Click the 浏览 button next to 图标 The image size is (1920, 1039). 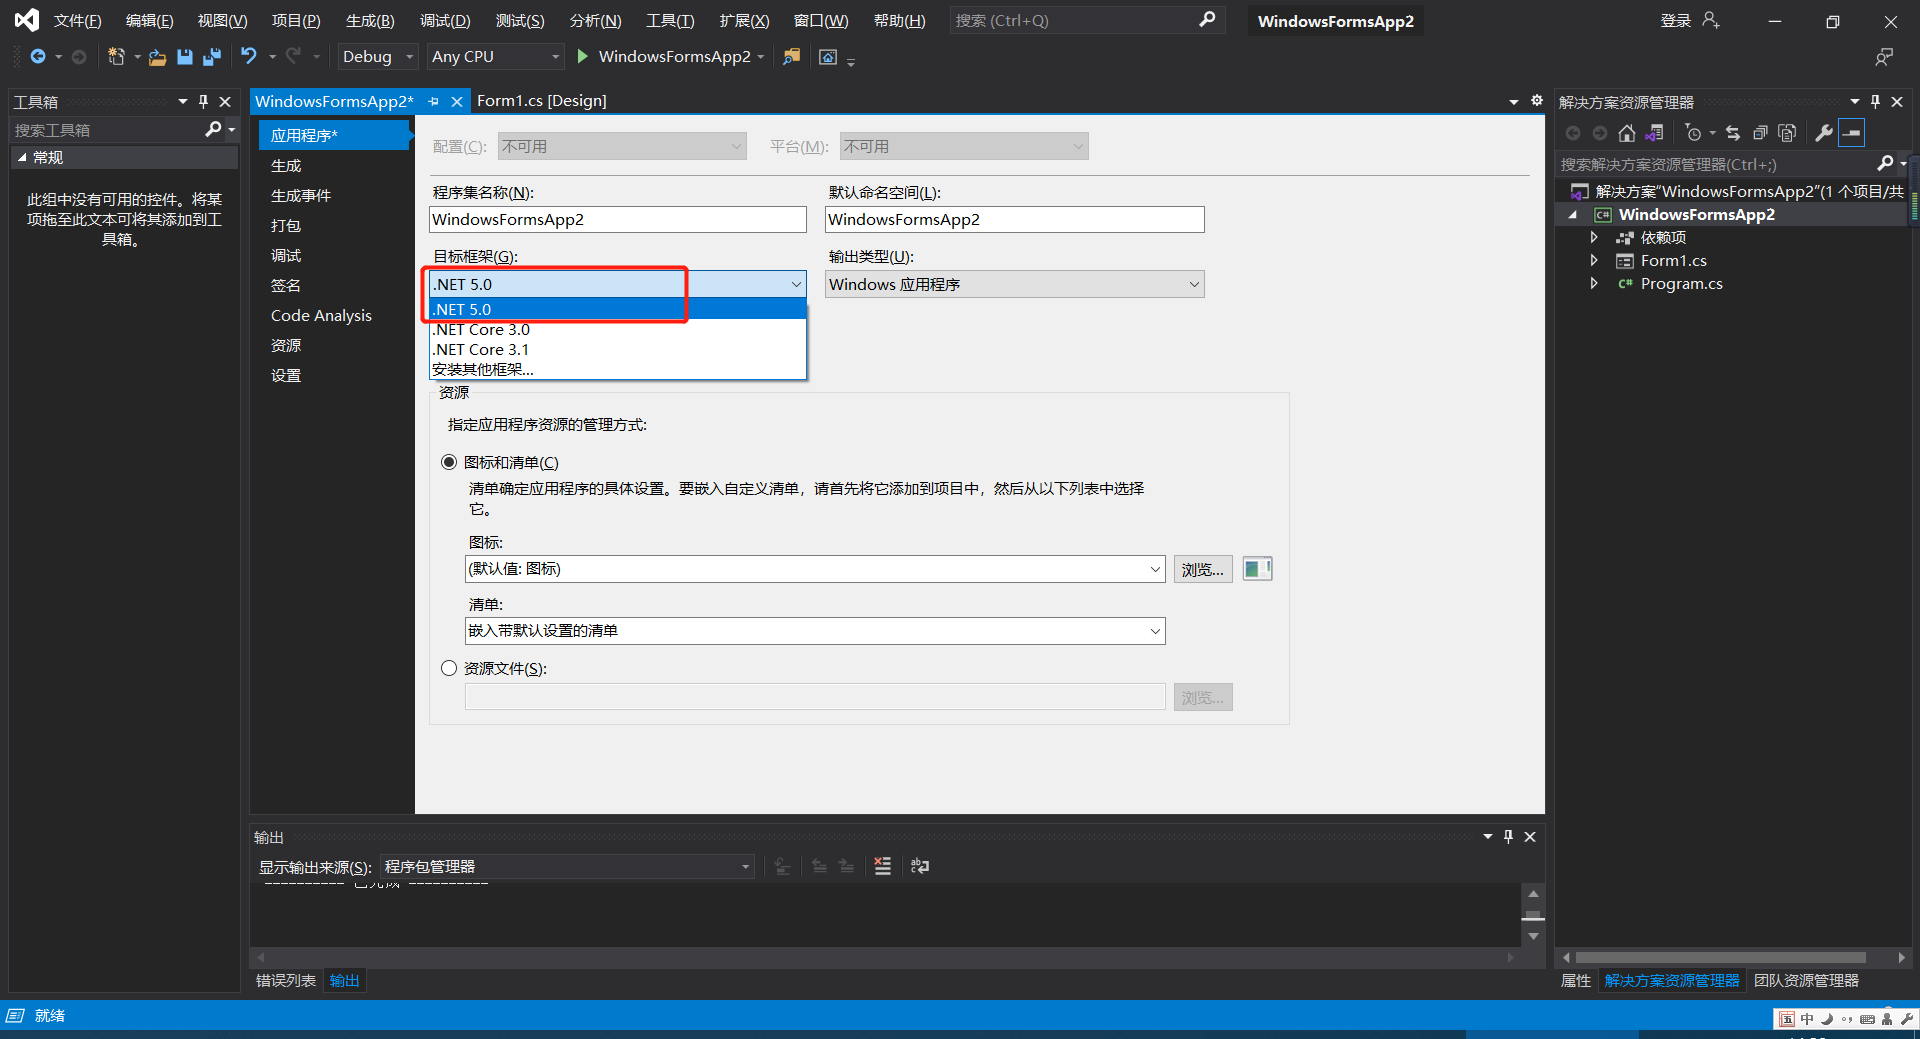1202,568
